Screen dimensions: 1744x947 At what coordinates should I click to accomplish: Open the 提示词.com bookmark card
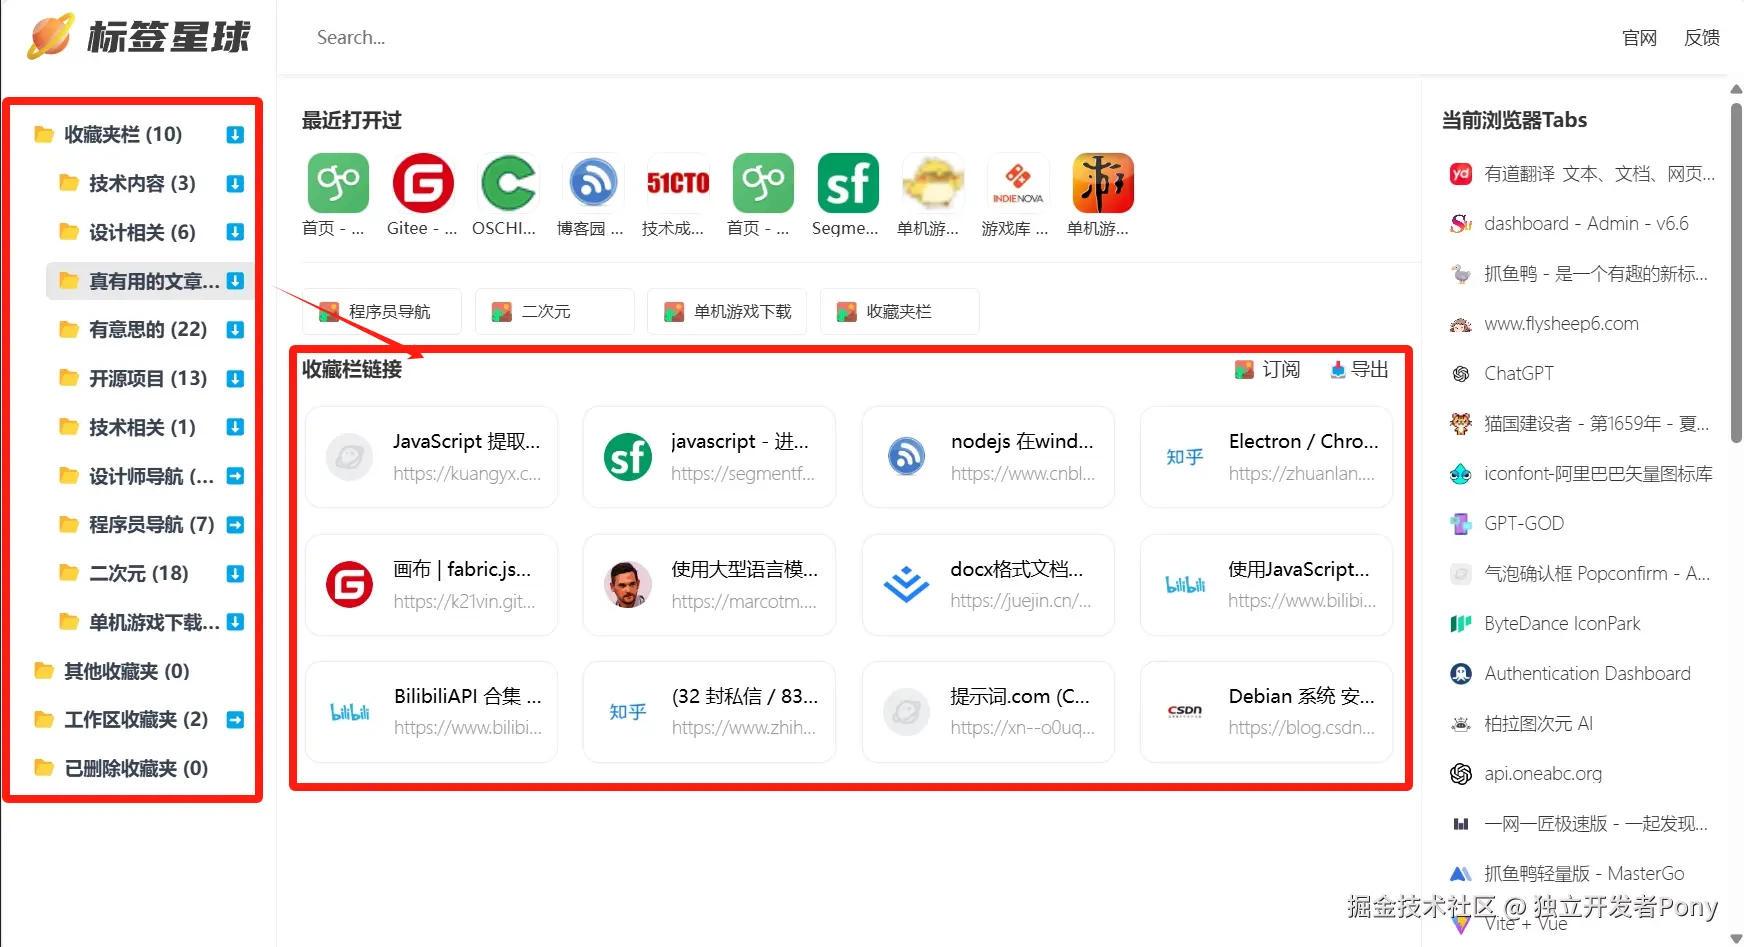coord(988,712)
